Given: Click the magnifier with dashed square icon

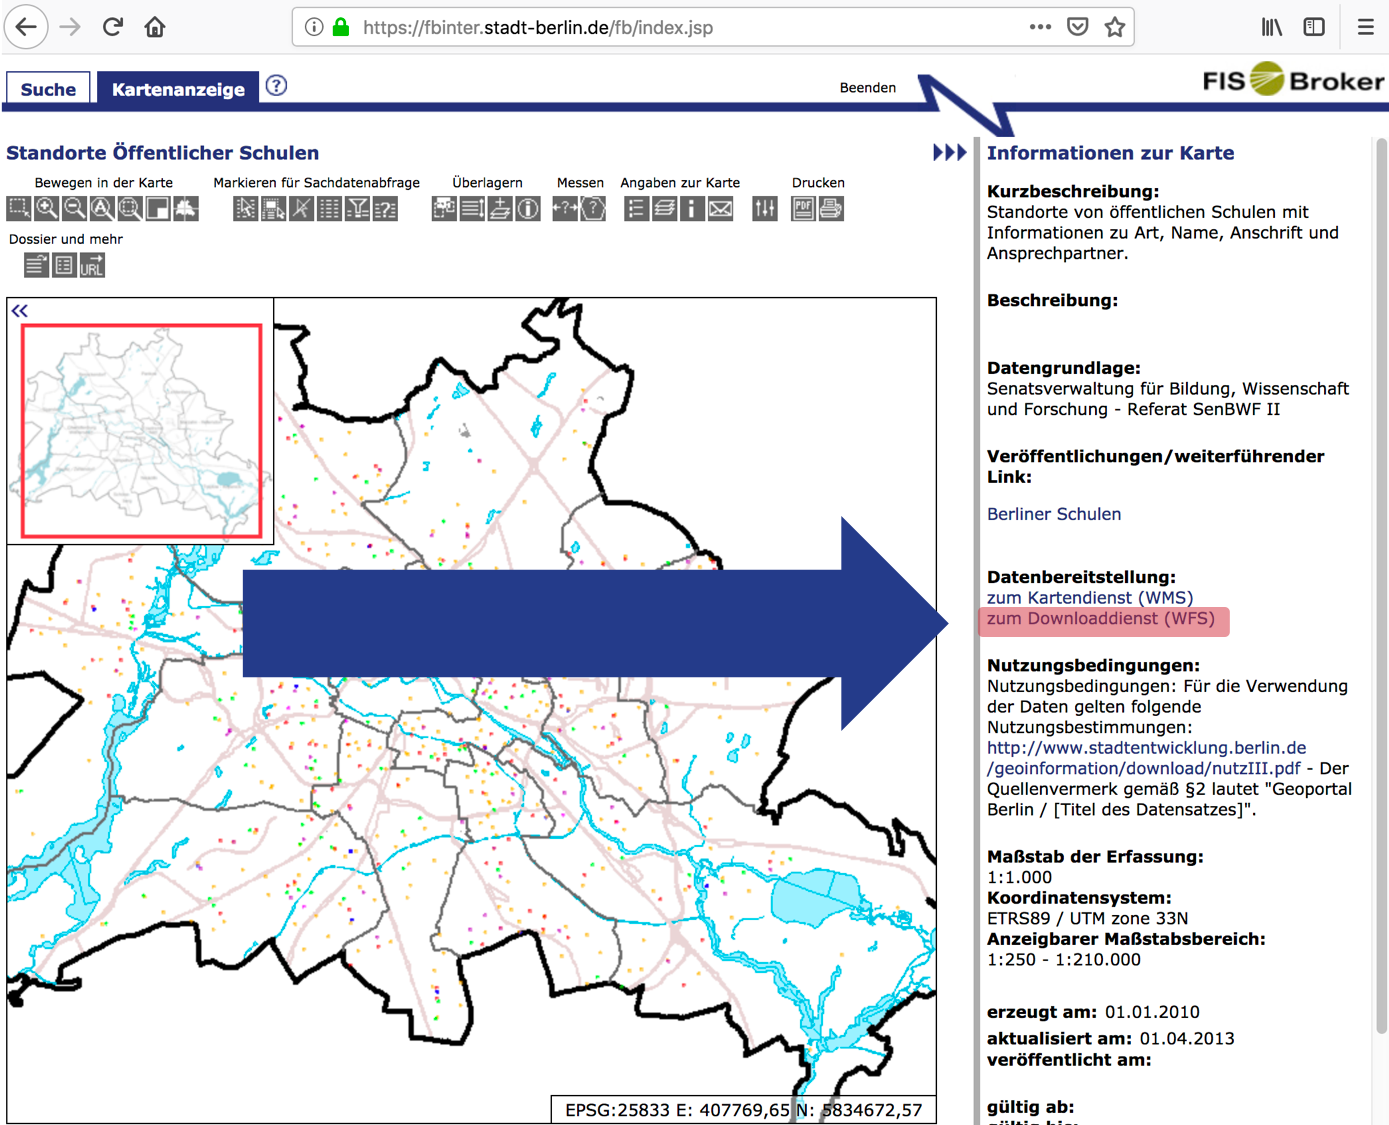Looking at the screenshot, I should pyautogui.click(x=130, y=208).
